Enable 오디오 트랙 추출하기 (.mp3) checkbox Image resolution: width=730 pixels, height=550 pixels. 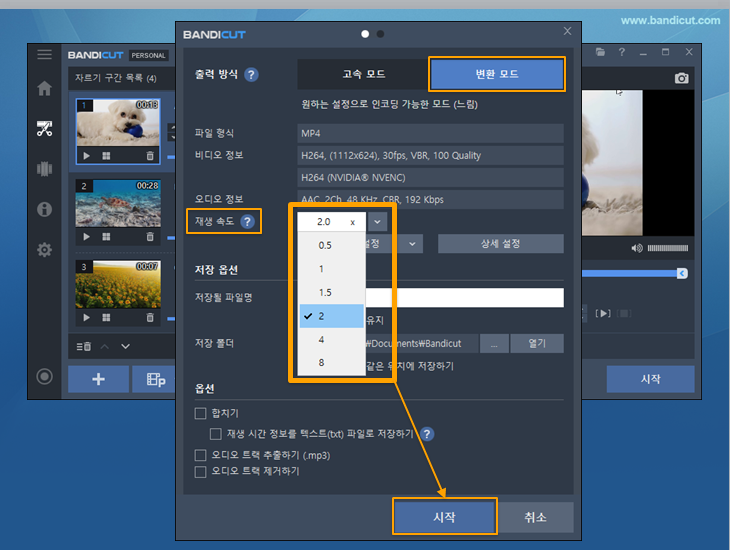tap(200, 455)
